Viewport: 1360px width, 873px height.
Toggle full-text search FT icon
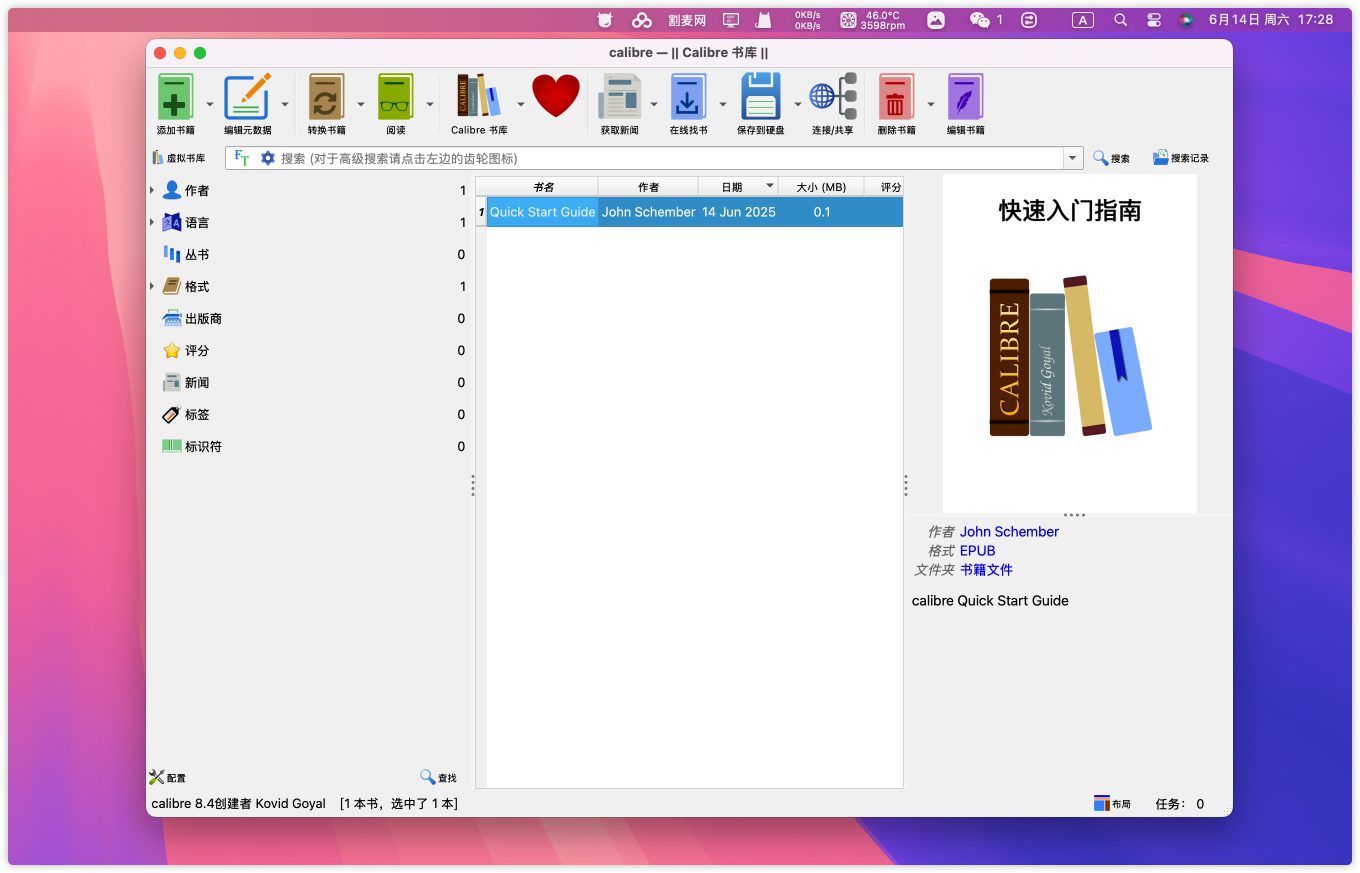pos(242,158)
